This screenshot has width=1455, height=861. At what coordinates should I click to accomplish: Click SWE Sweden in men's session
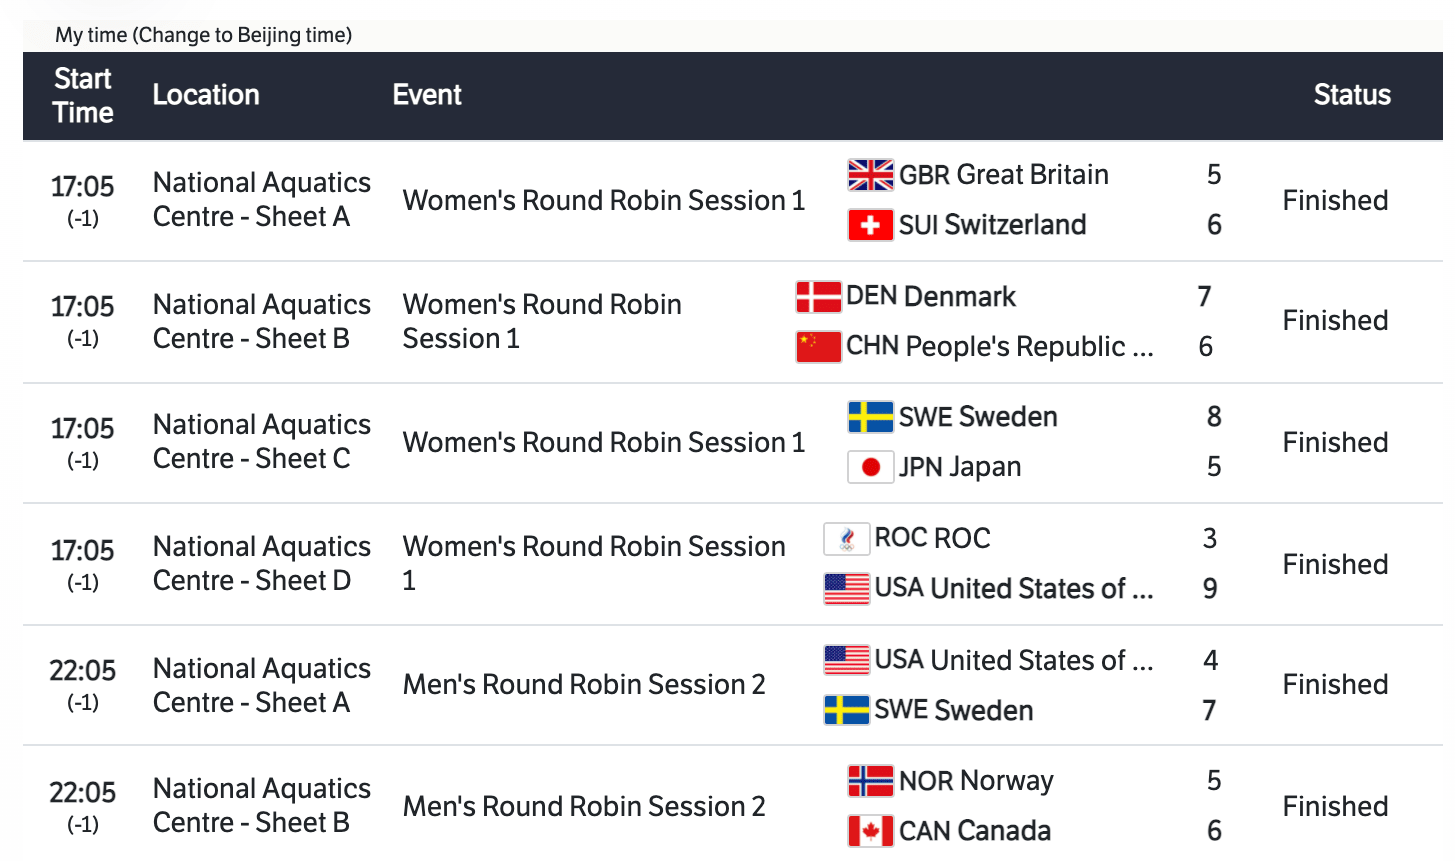[x=953, y=711]
